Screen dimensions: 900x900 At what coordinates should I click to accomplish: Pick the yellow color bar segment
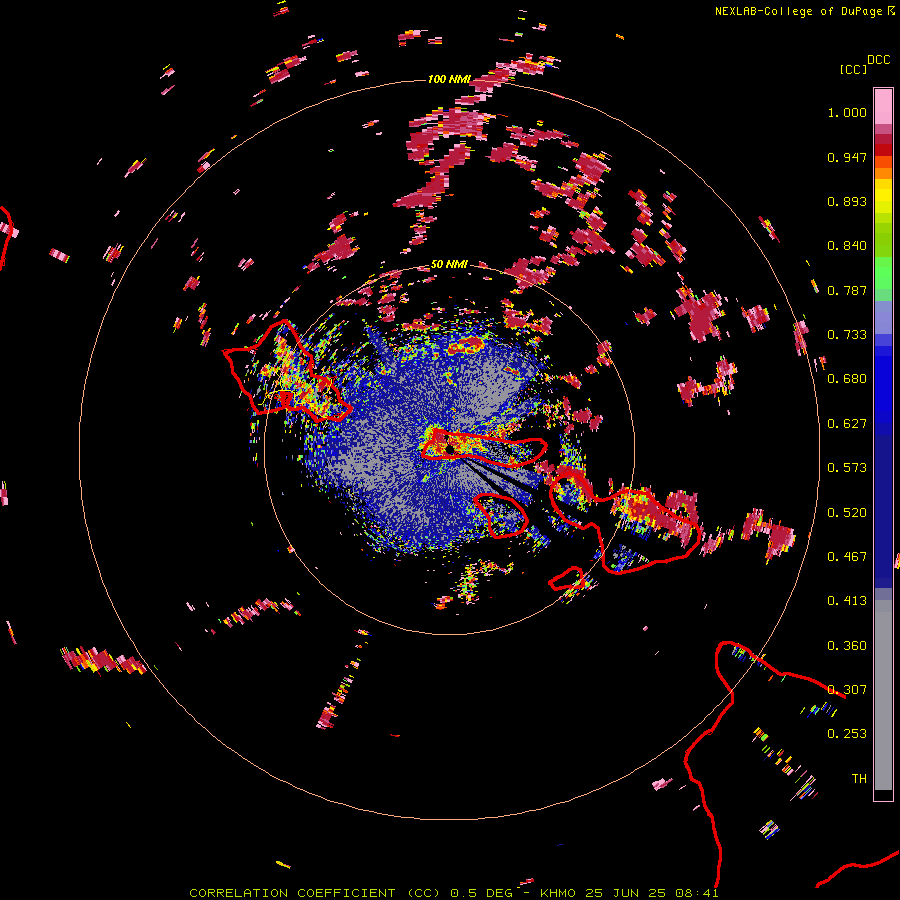[x=883, y=197]
